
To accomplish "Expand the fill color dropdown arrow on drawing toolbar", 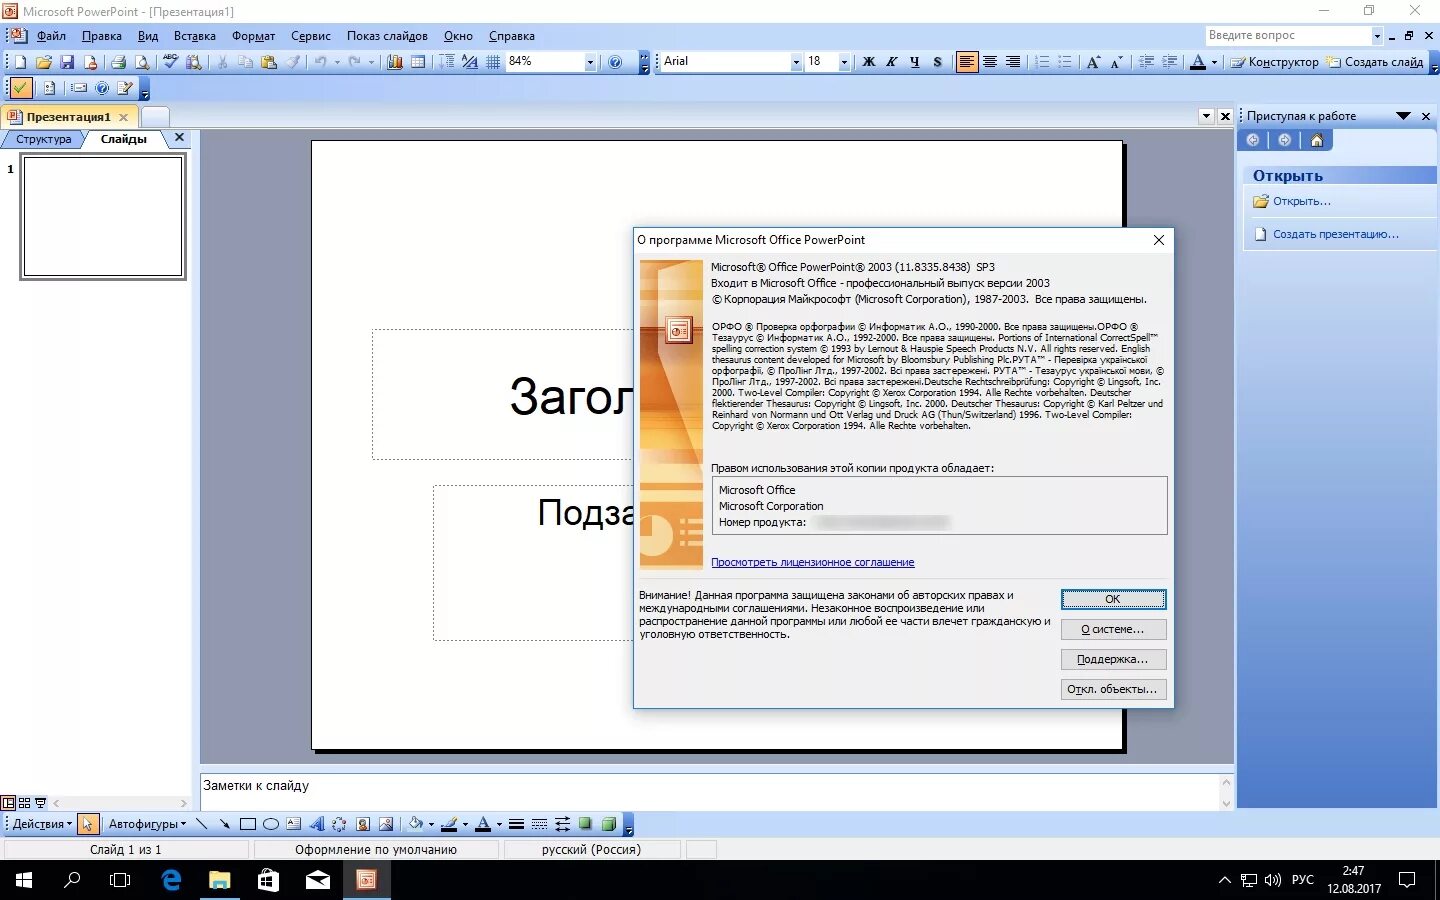I will [431, 824].
